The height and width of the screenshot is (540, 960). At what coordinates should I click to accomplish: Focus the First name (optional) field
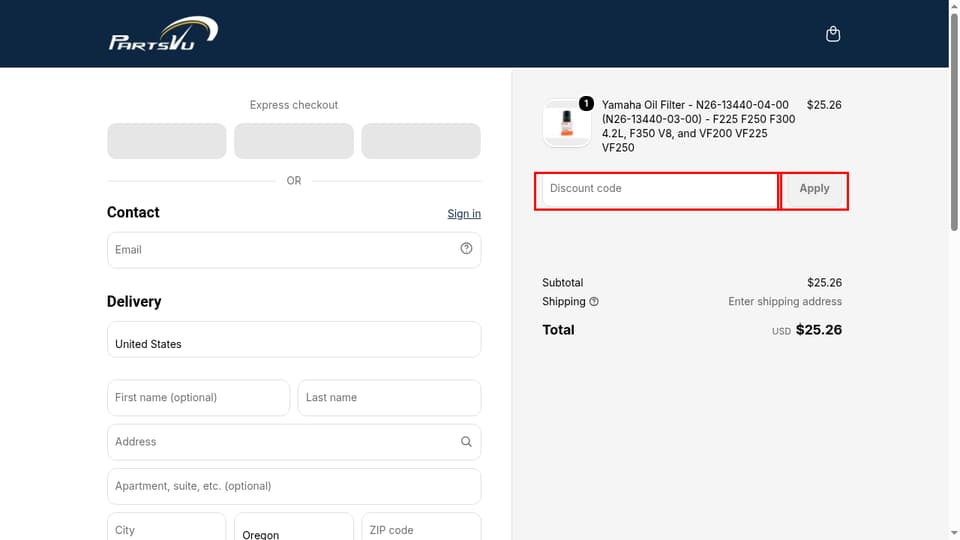point(198,397)
